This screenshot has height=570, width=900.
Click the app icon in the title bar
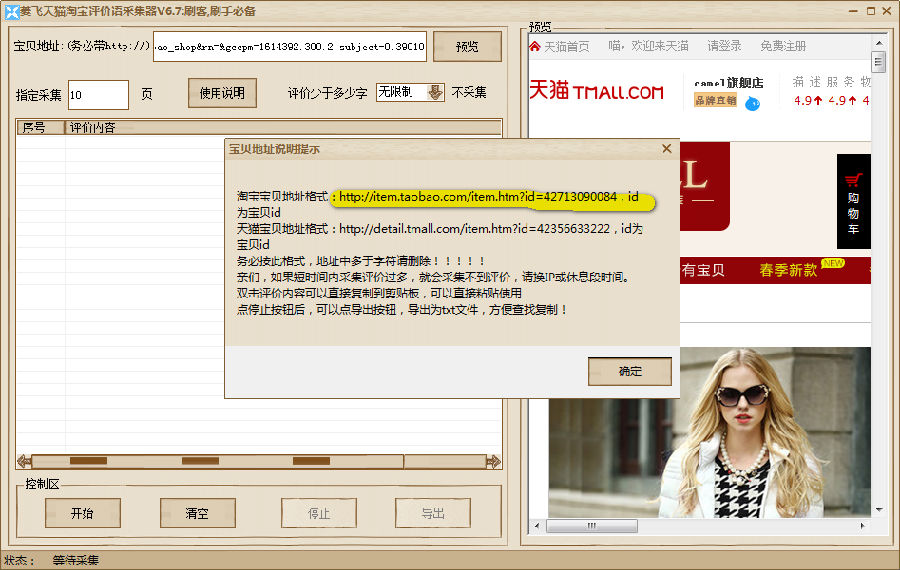[12, 10]
